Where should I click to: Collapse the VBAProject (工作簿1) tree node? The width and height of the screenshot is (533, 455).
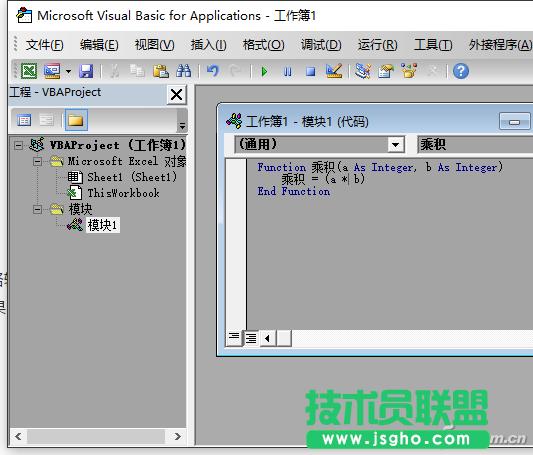(19, 145)
